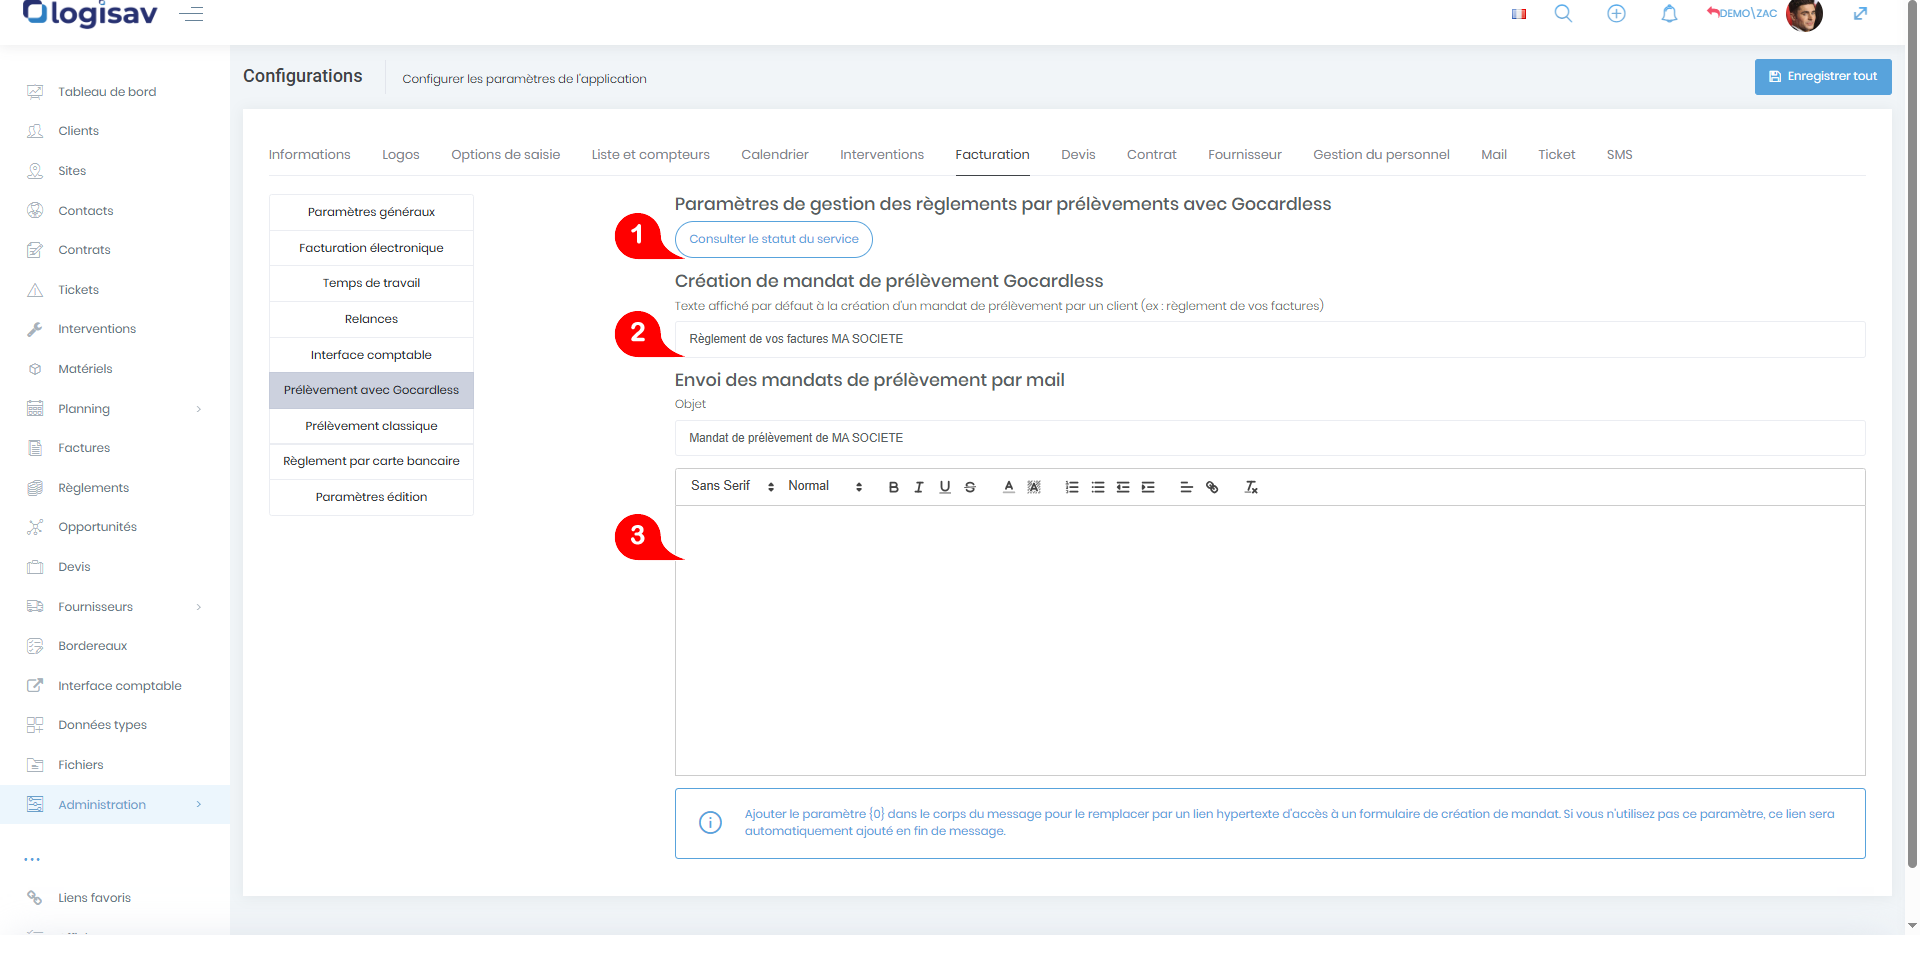Click Consulter le statut du service
This screenshot has width=1920, height=953.
773,239
